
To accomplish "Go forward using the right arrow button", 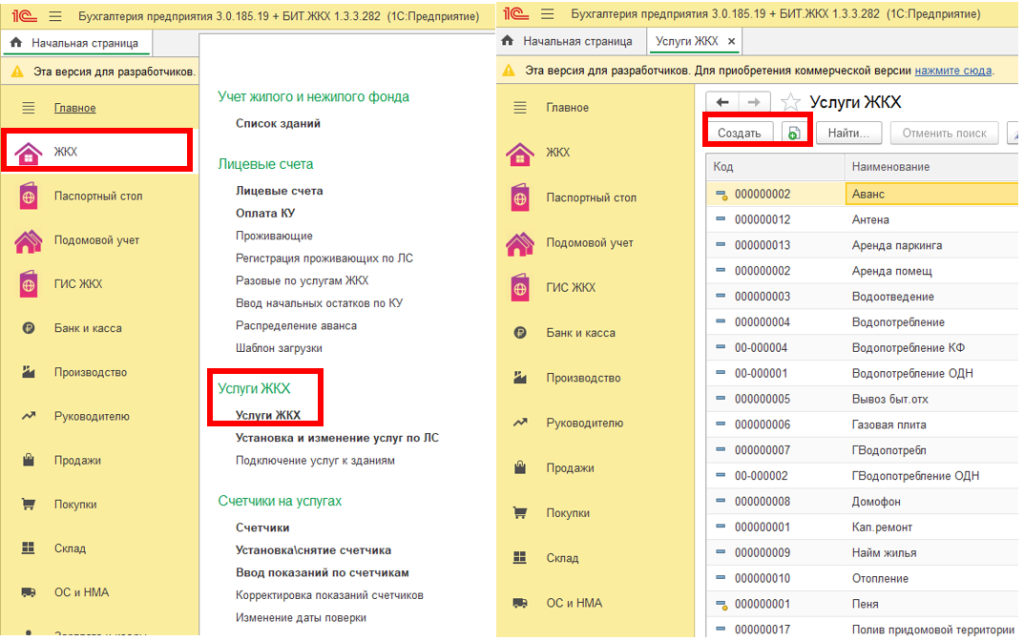I will (755, 102).
